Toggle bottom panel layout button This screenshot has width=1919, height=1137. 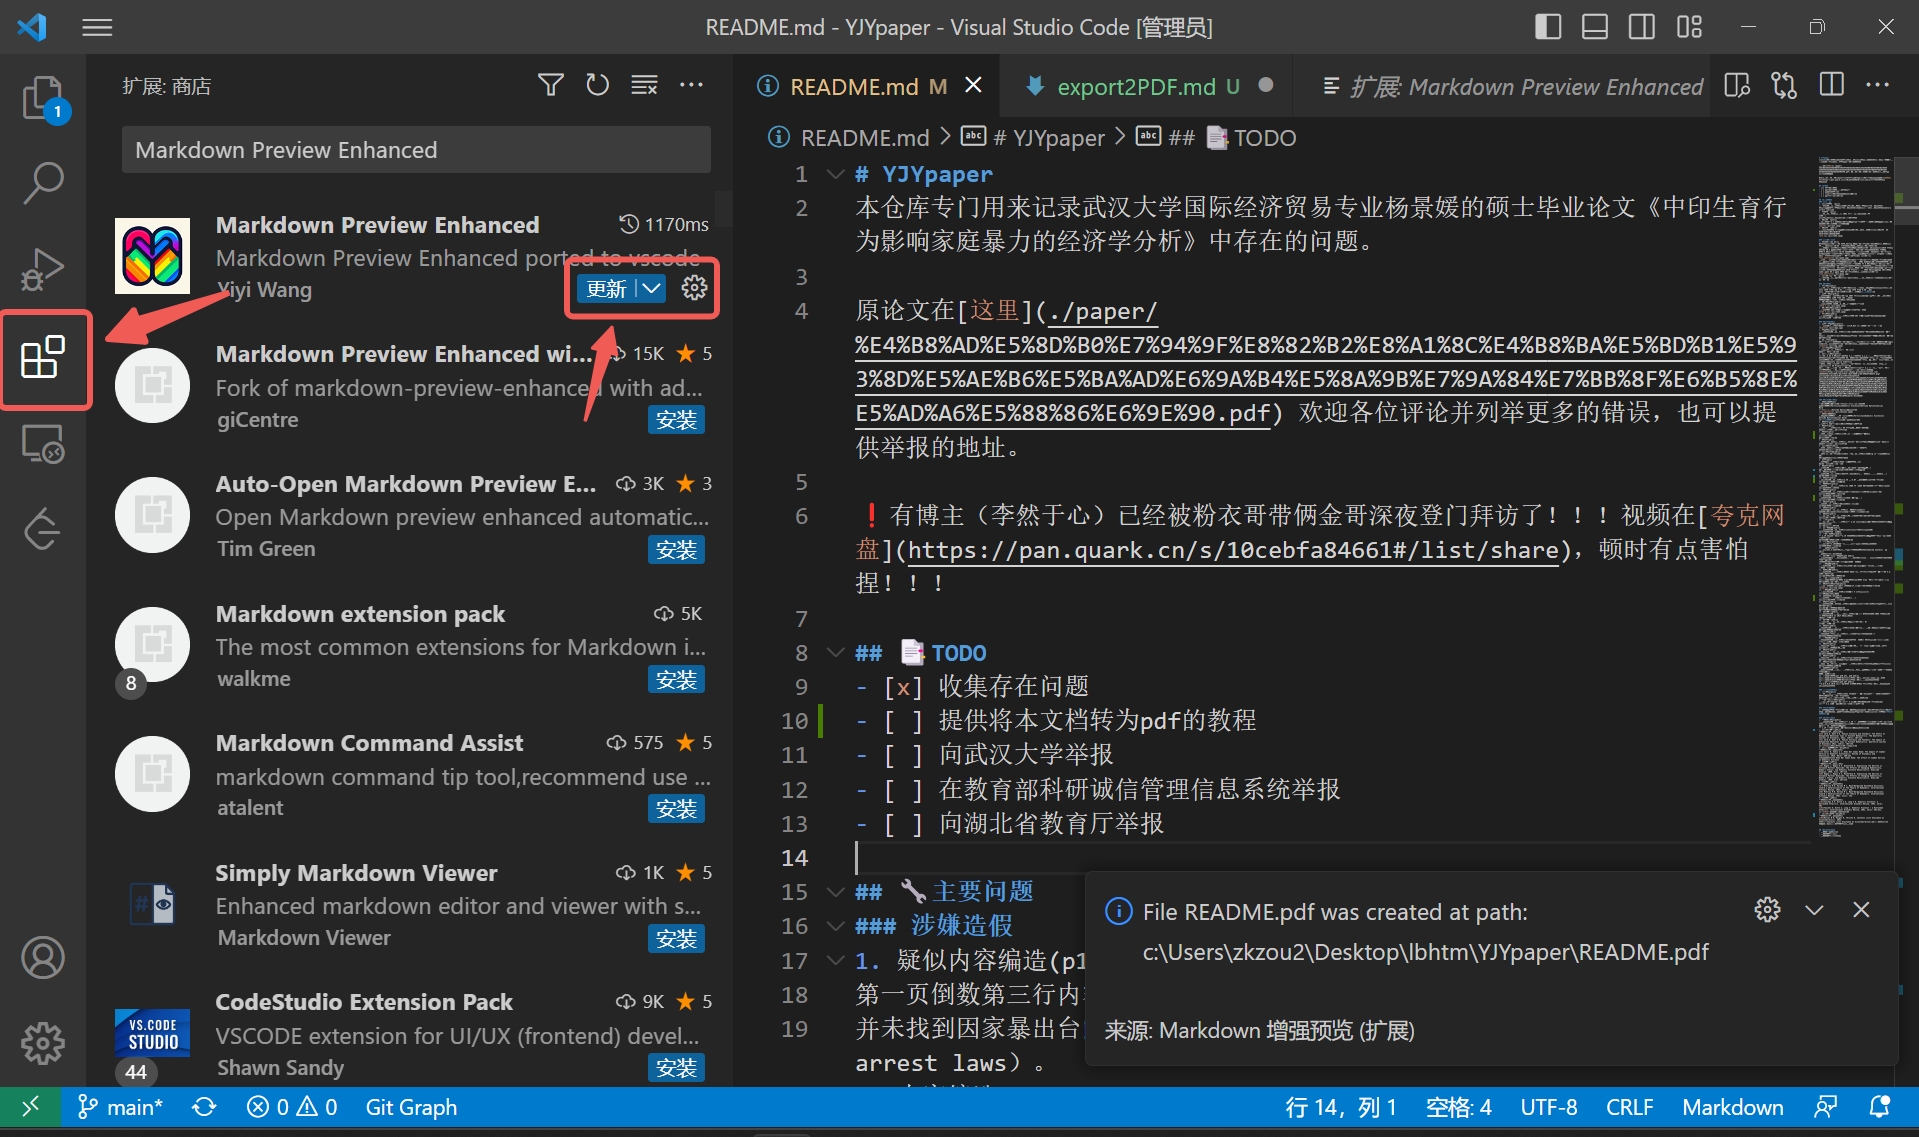pos(1595,27)
